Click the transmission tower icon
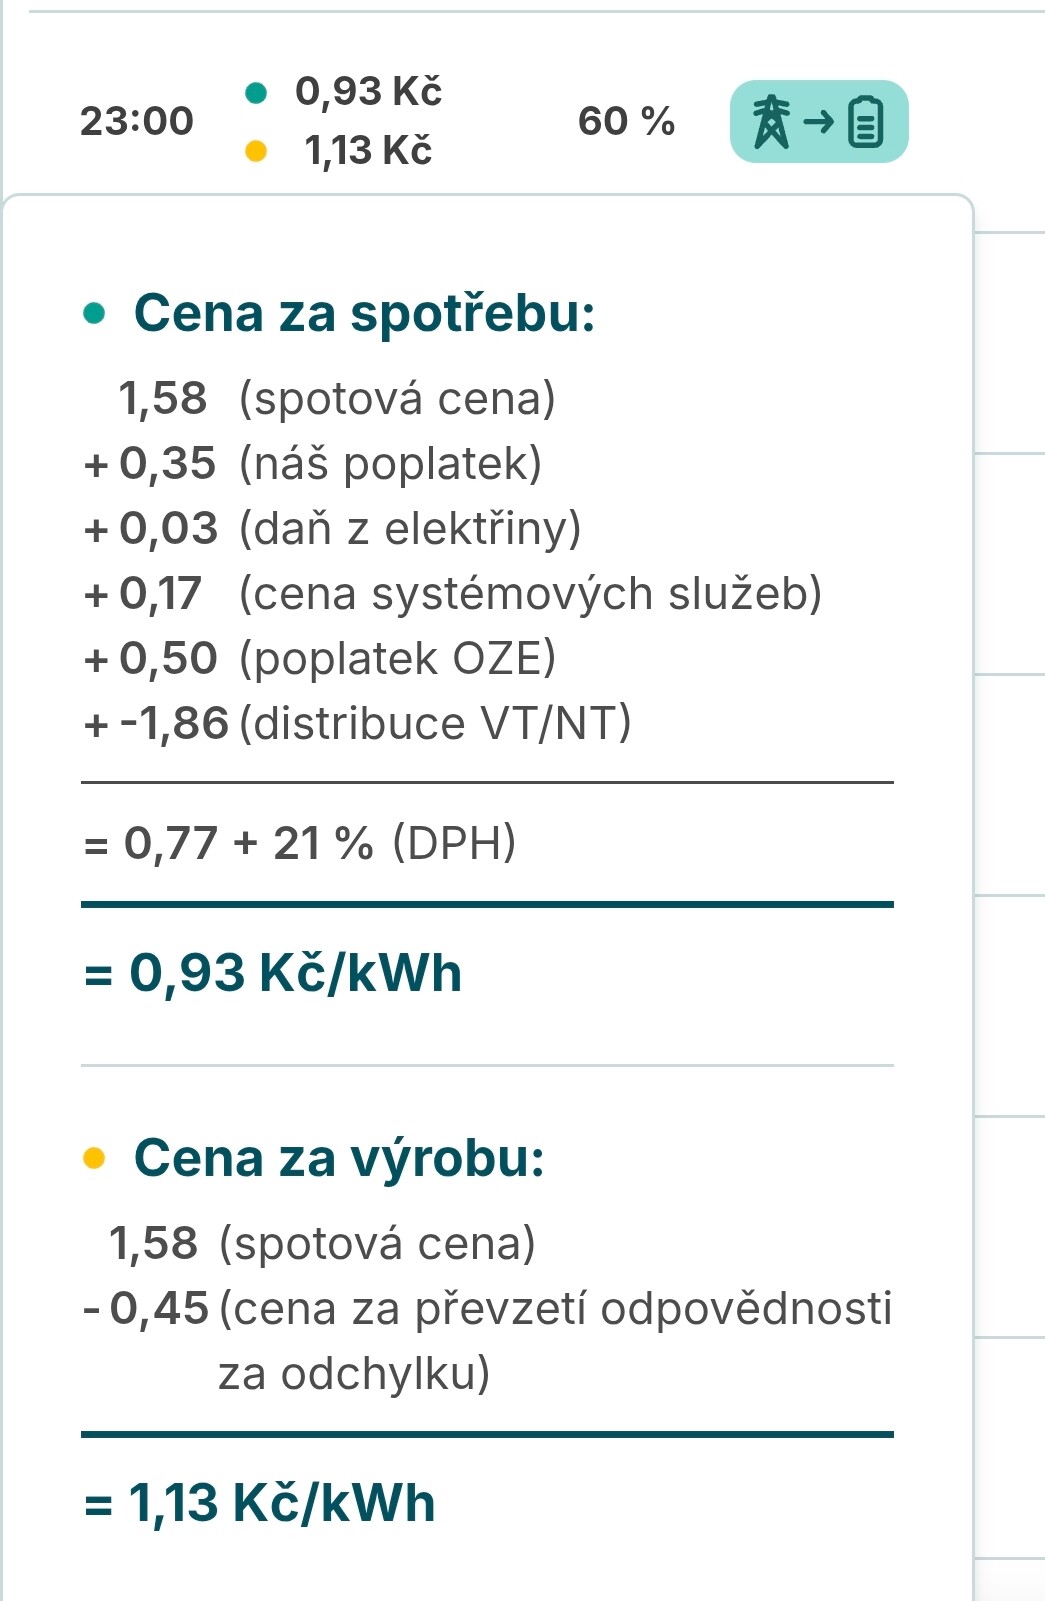Image resolution: width=1045 pixels, height=1601 pixels. [x=771, y=122]
